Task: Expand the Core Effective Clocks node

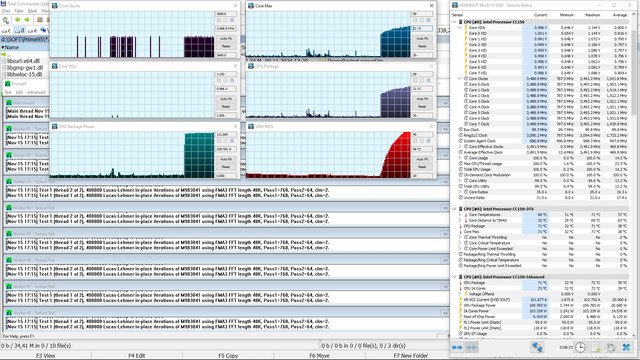Action: click(x=460, y=147)
